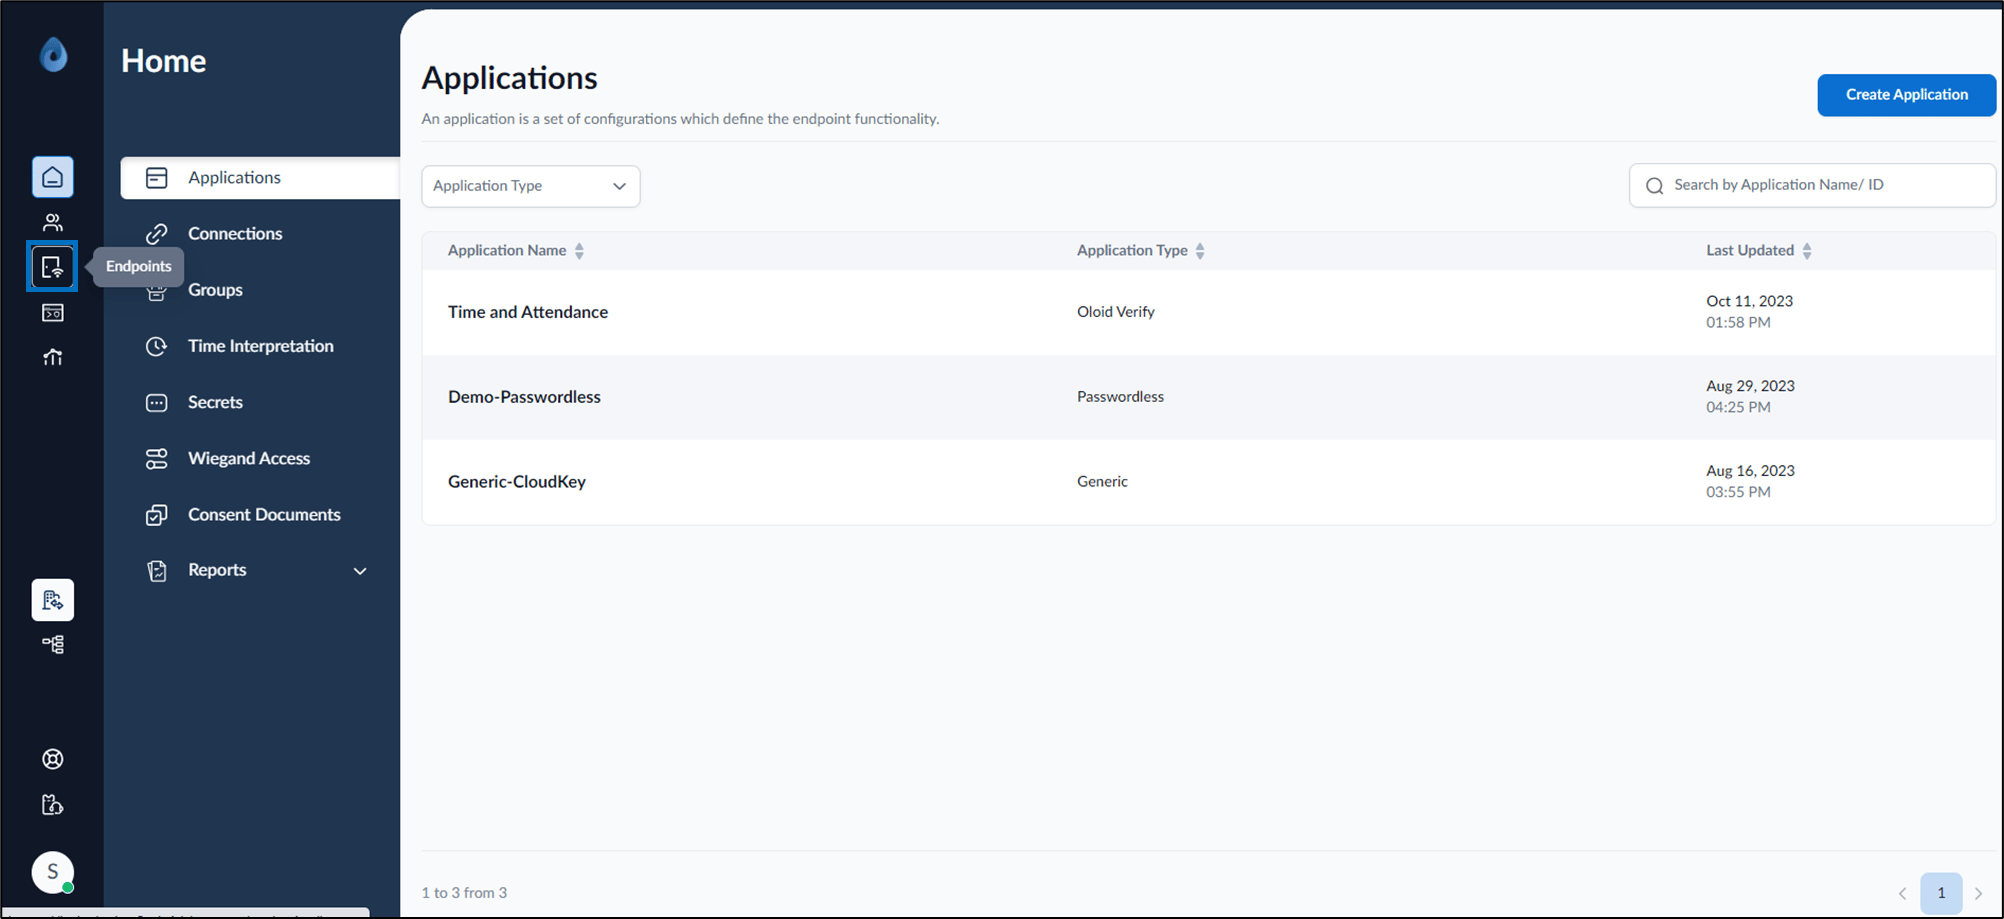Screen dimensions: 2004x919
Task: Click the Oloid logo icon
Action: coord(53,55)
